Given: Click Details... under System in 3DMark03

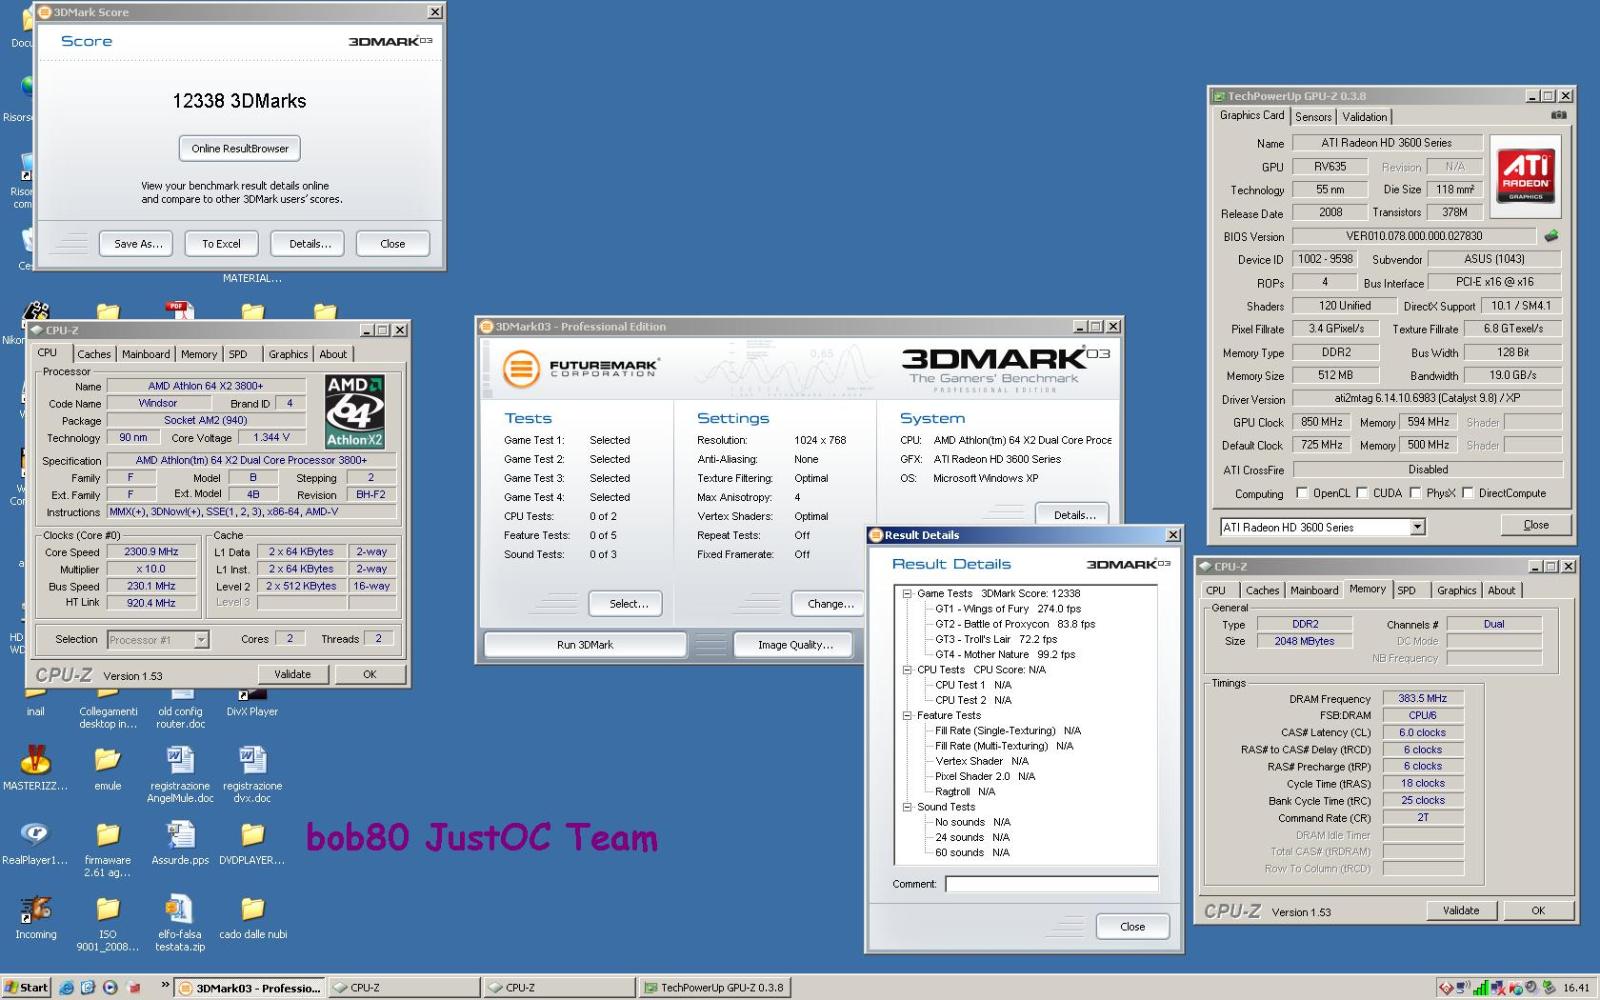Looking at the screenshot, I should [x=1074, y=515].
